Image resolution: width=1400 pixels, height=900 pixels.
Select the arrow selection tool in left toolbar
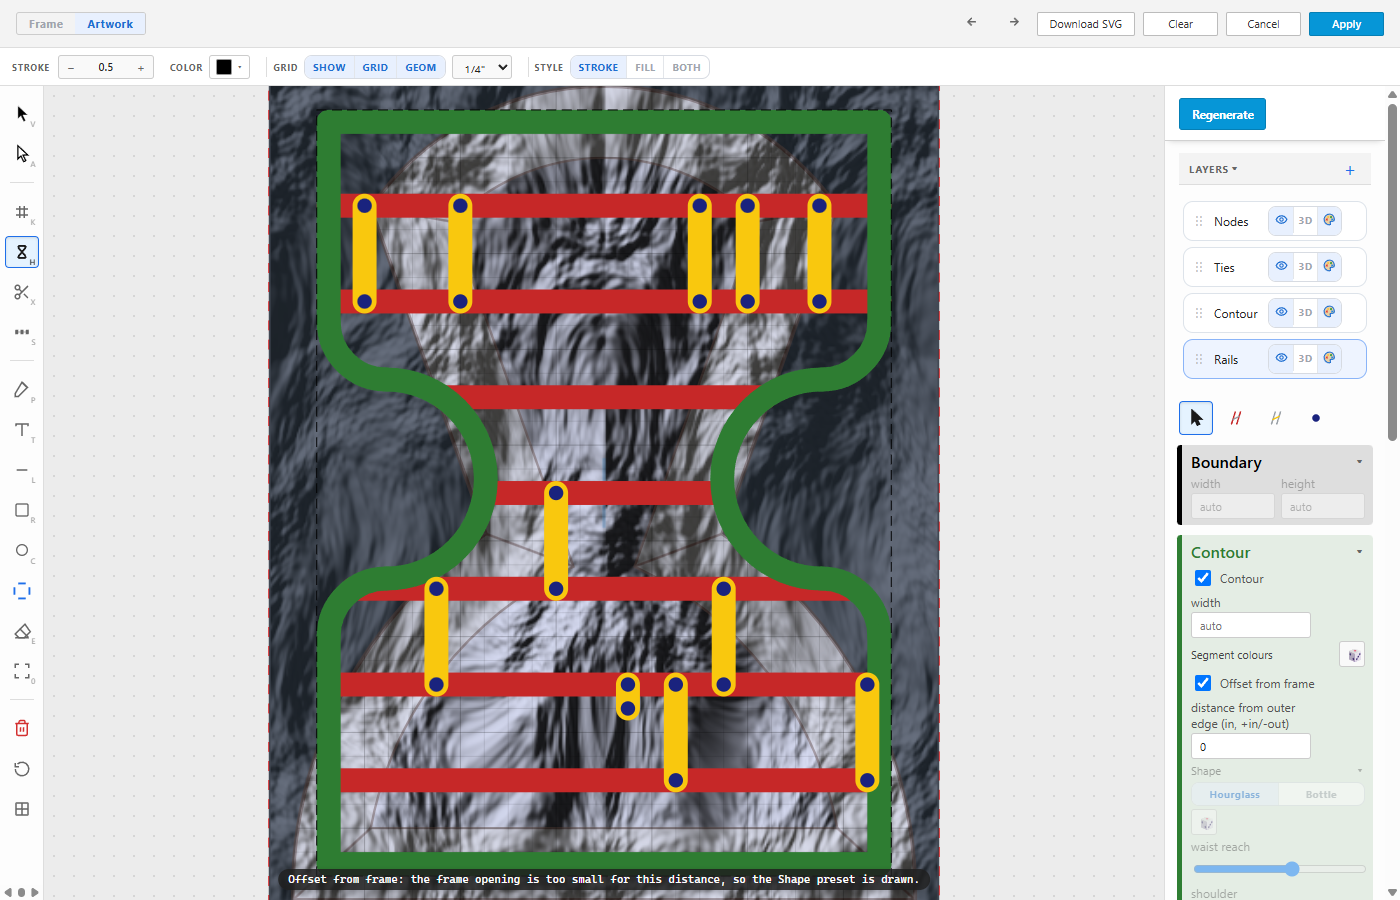(x=22, y=114)
